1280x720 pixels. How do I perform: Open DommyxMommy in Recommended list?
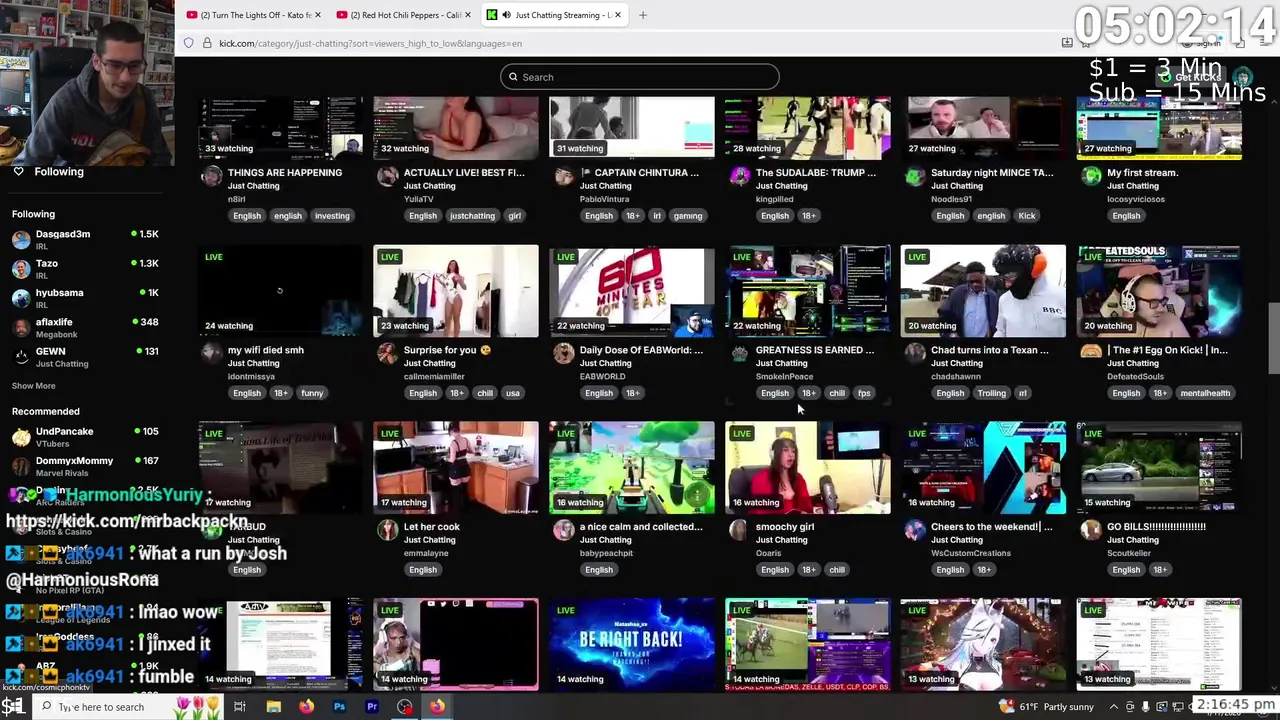pos(85,465)
